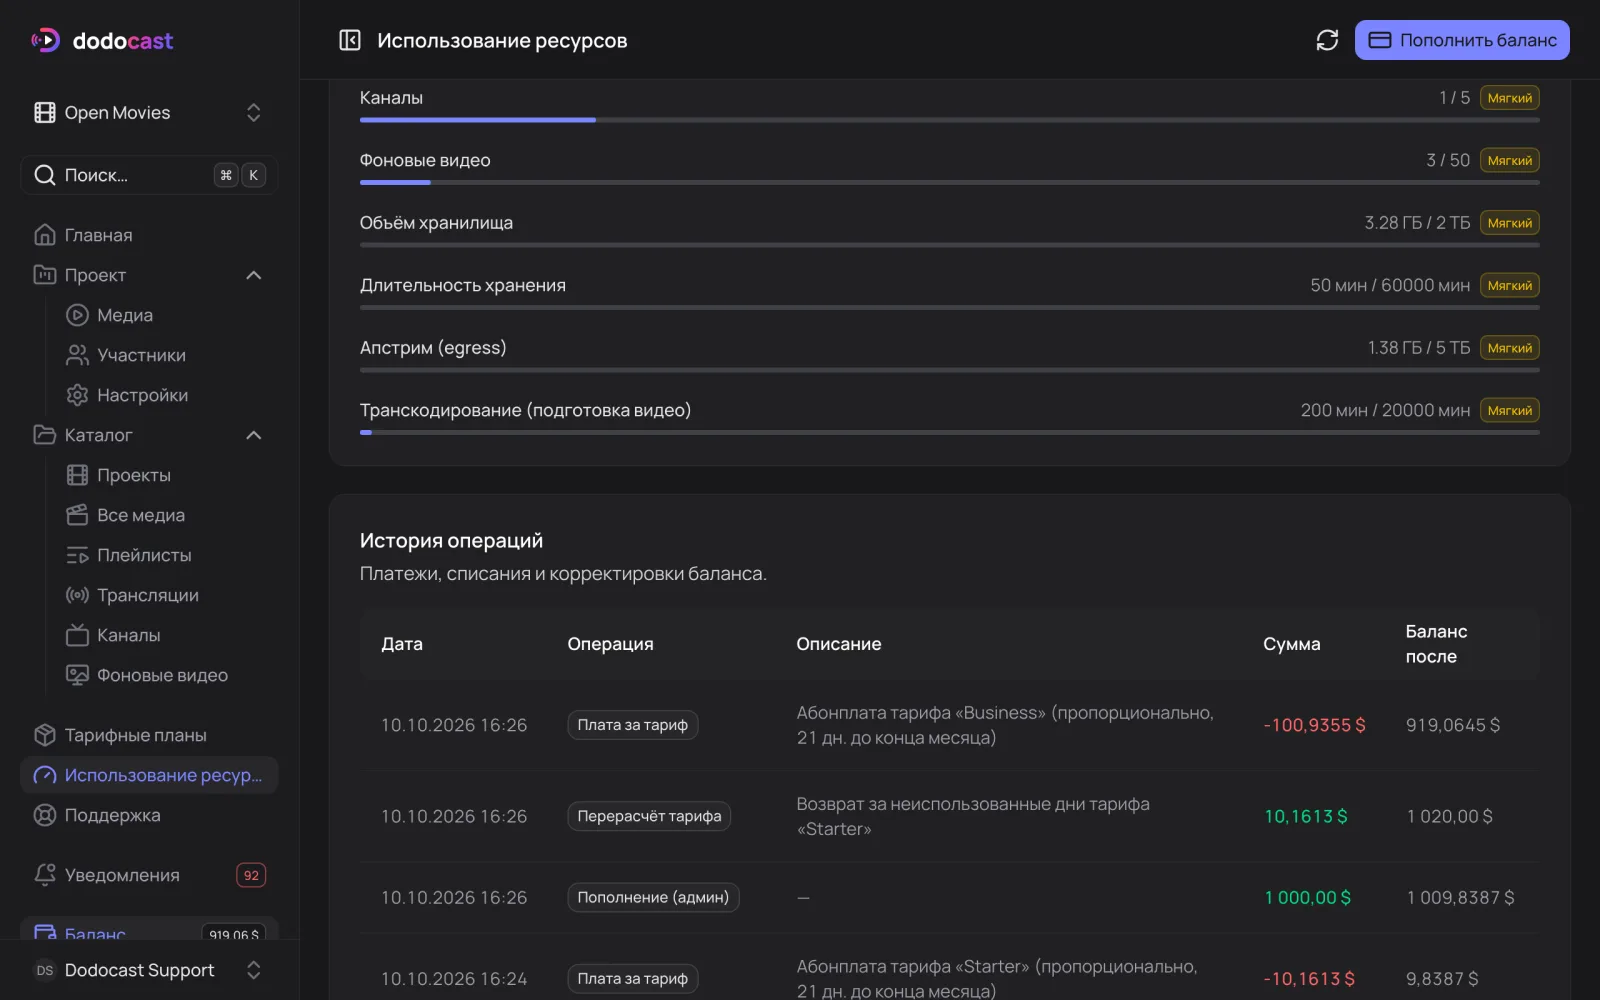This screenshot has height=1000, width=1600.
Task: Open Трансляции broadcasts page
Action: [165, 595]
